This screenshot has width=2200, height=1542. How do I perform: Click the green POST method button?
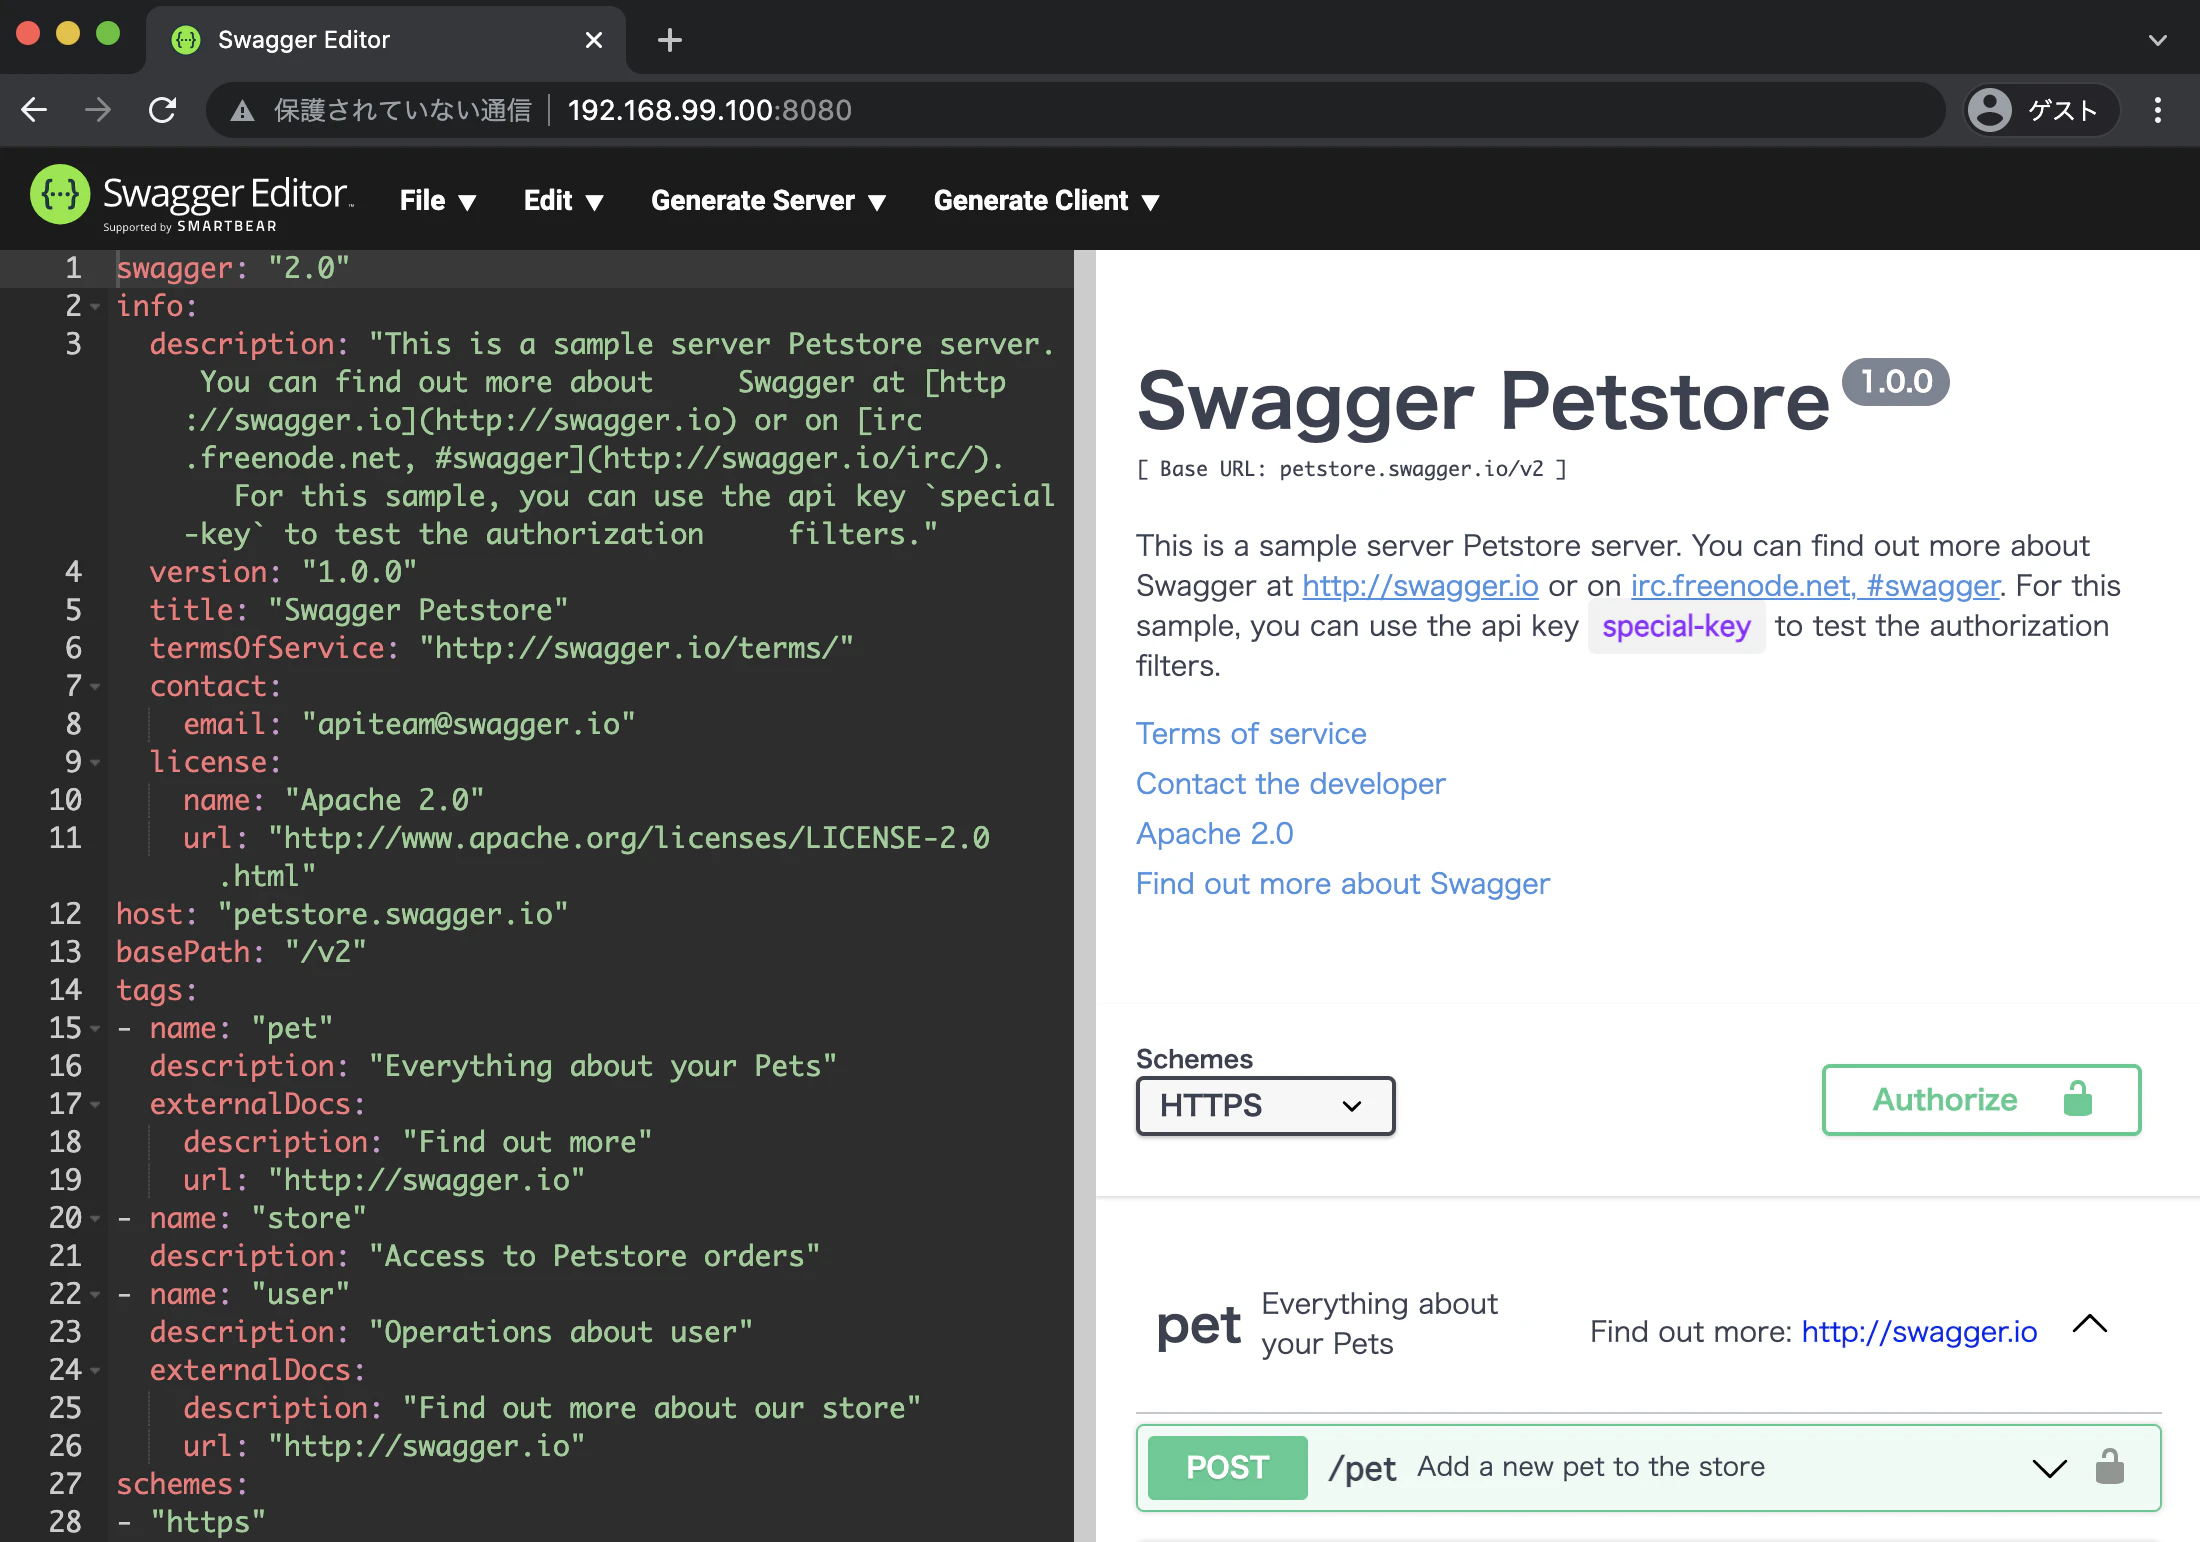pos(1227,1467)
